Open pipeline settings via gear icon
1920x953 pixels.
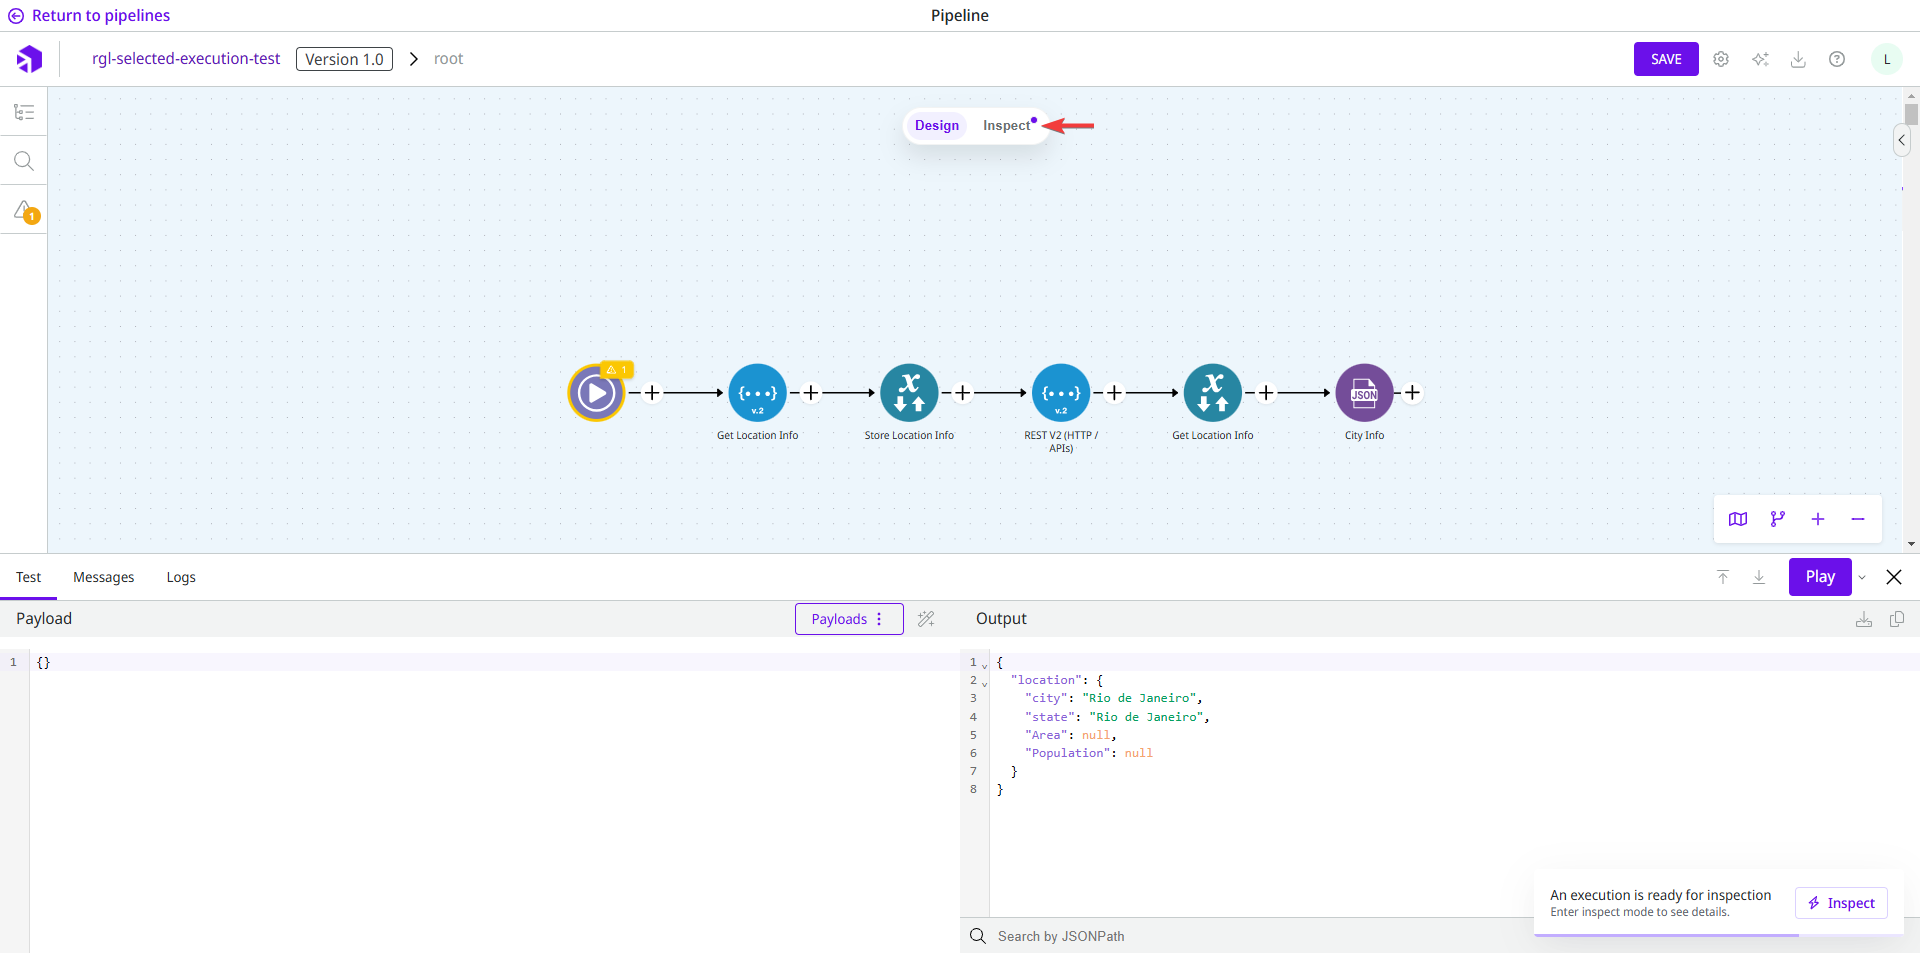tap(1721, 59)
